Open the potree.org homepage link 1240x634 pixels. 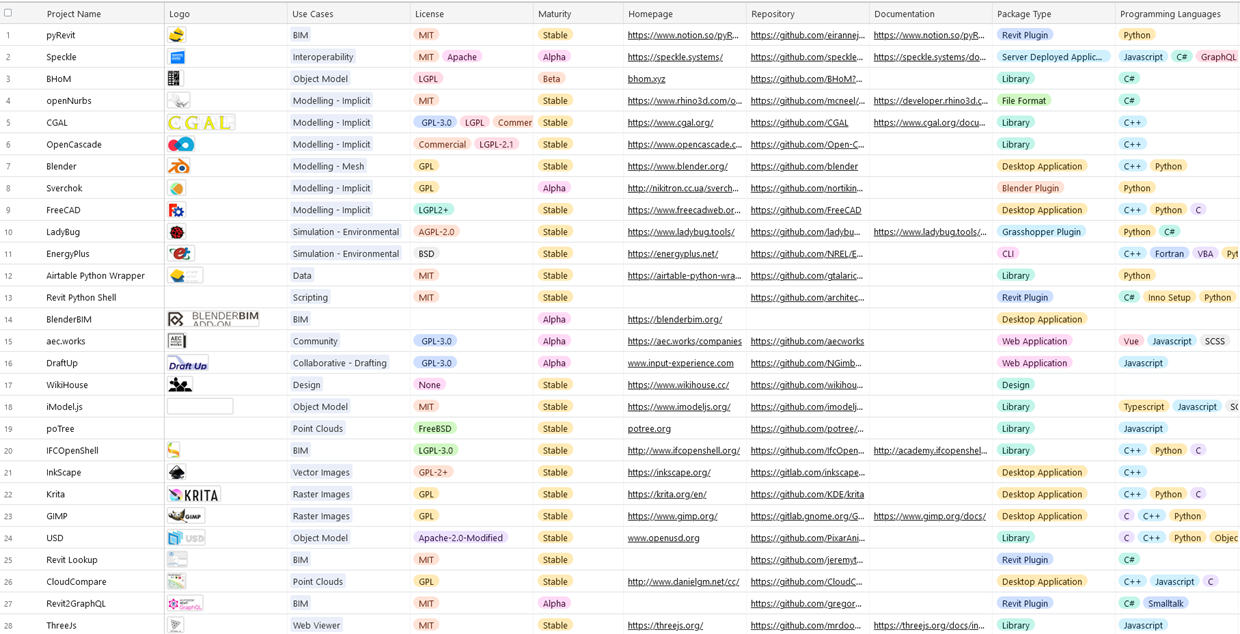(x=649, y=429)
